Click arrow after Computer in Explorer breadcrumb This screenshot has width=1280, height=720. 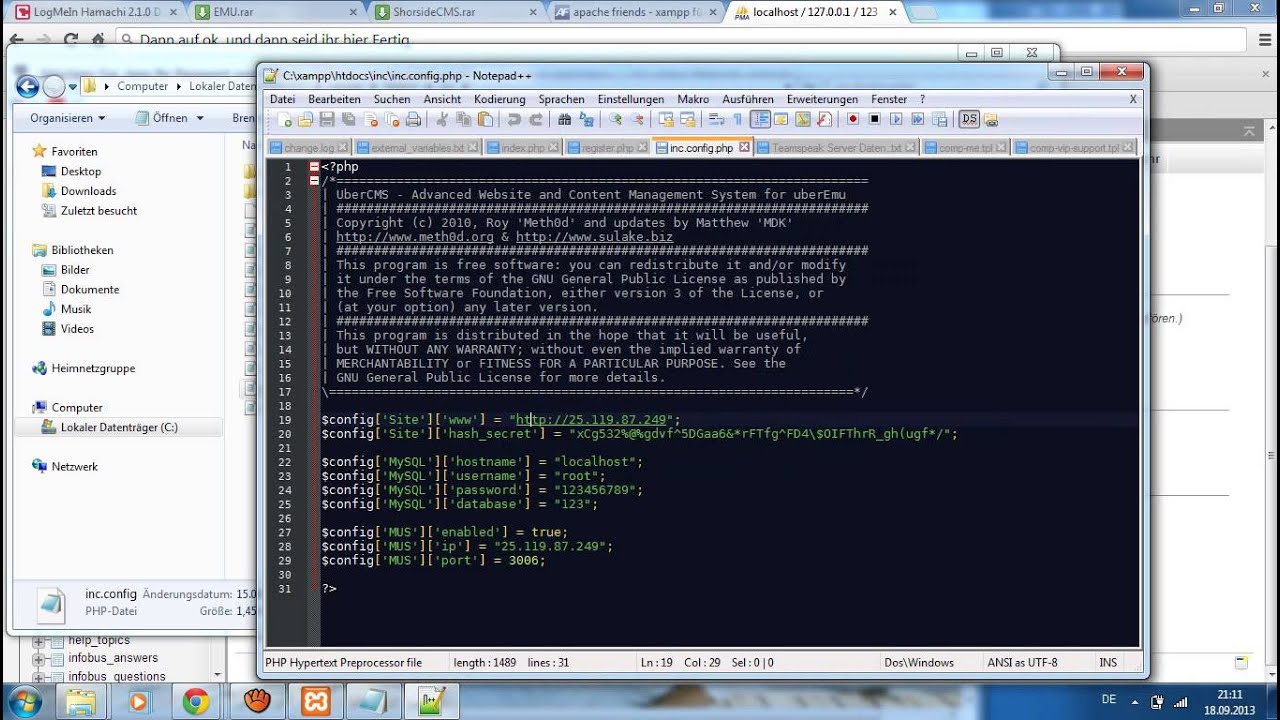[178, 86]
